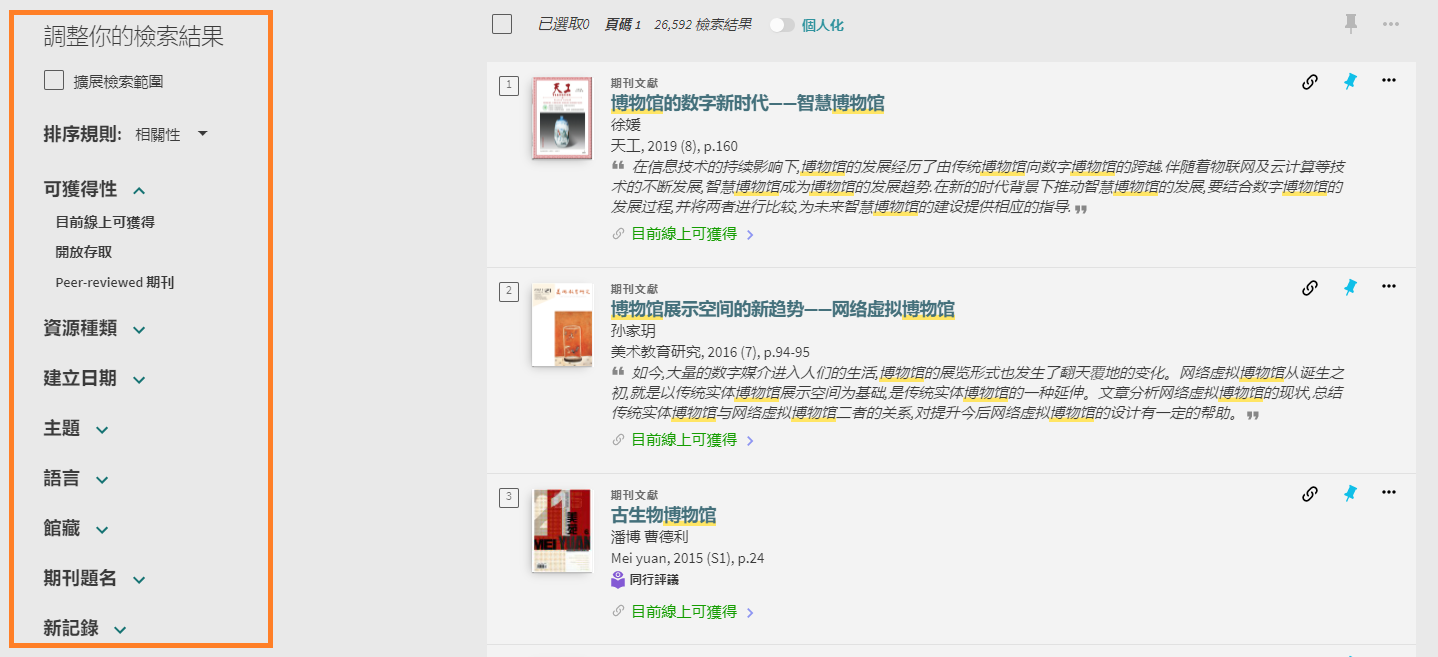
Task: Toggle the 個人化 switch
Action: click(x=782, y=25)
